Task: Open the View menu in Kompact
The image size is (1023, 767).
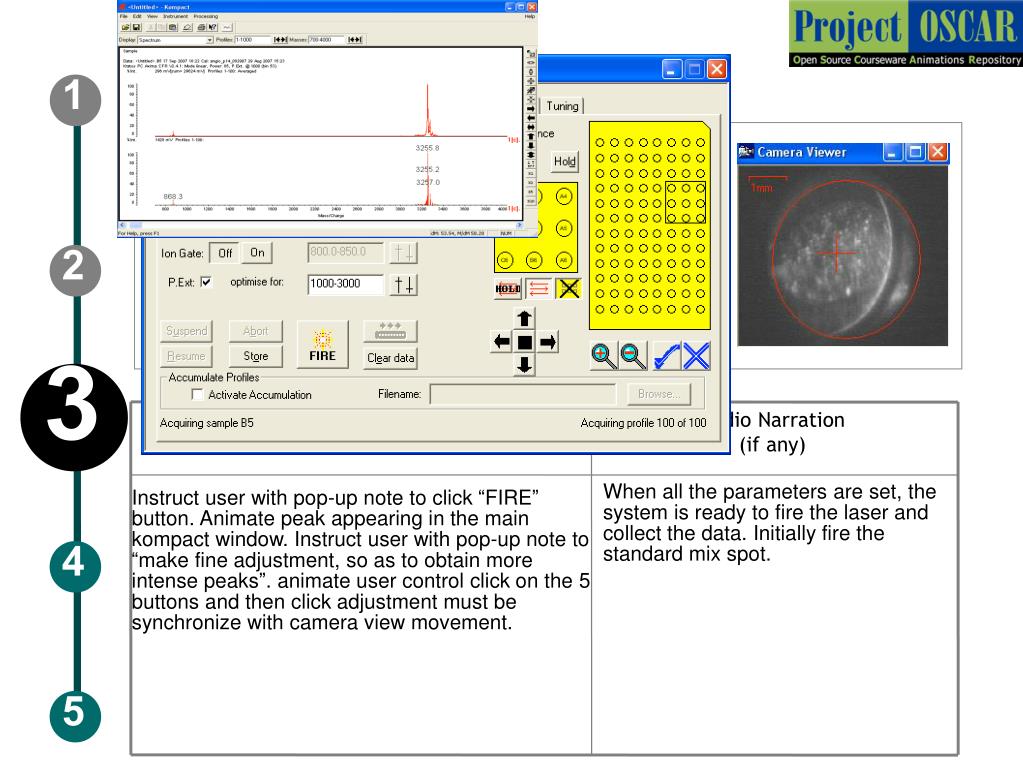Action: 152,16
